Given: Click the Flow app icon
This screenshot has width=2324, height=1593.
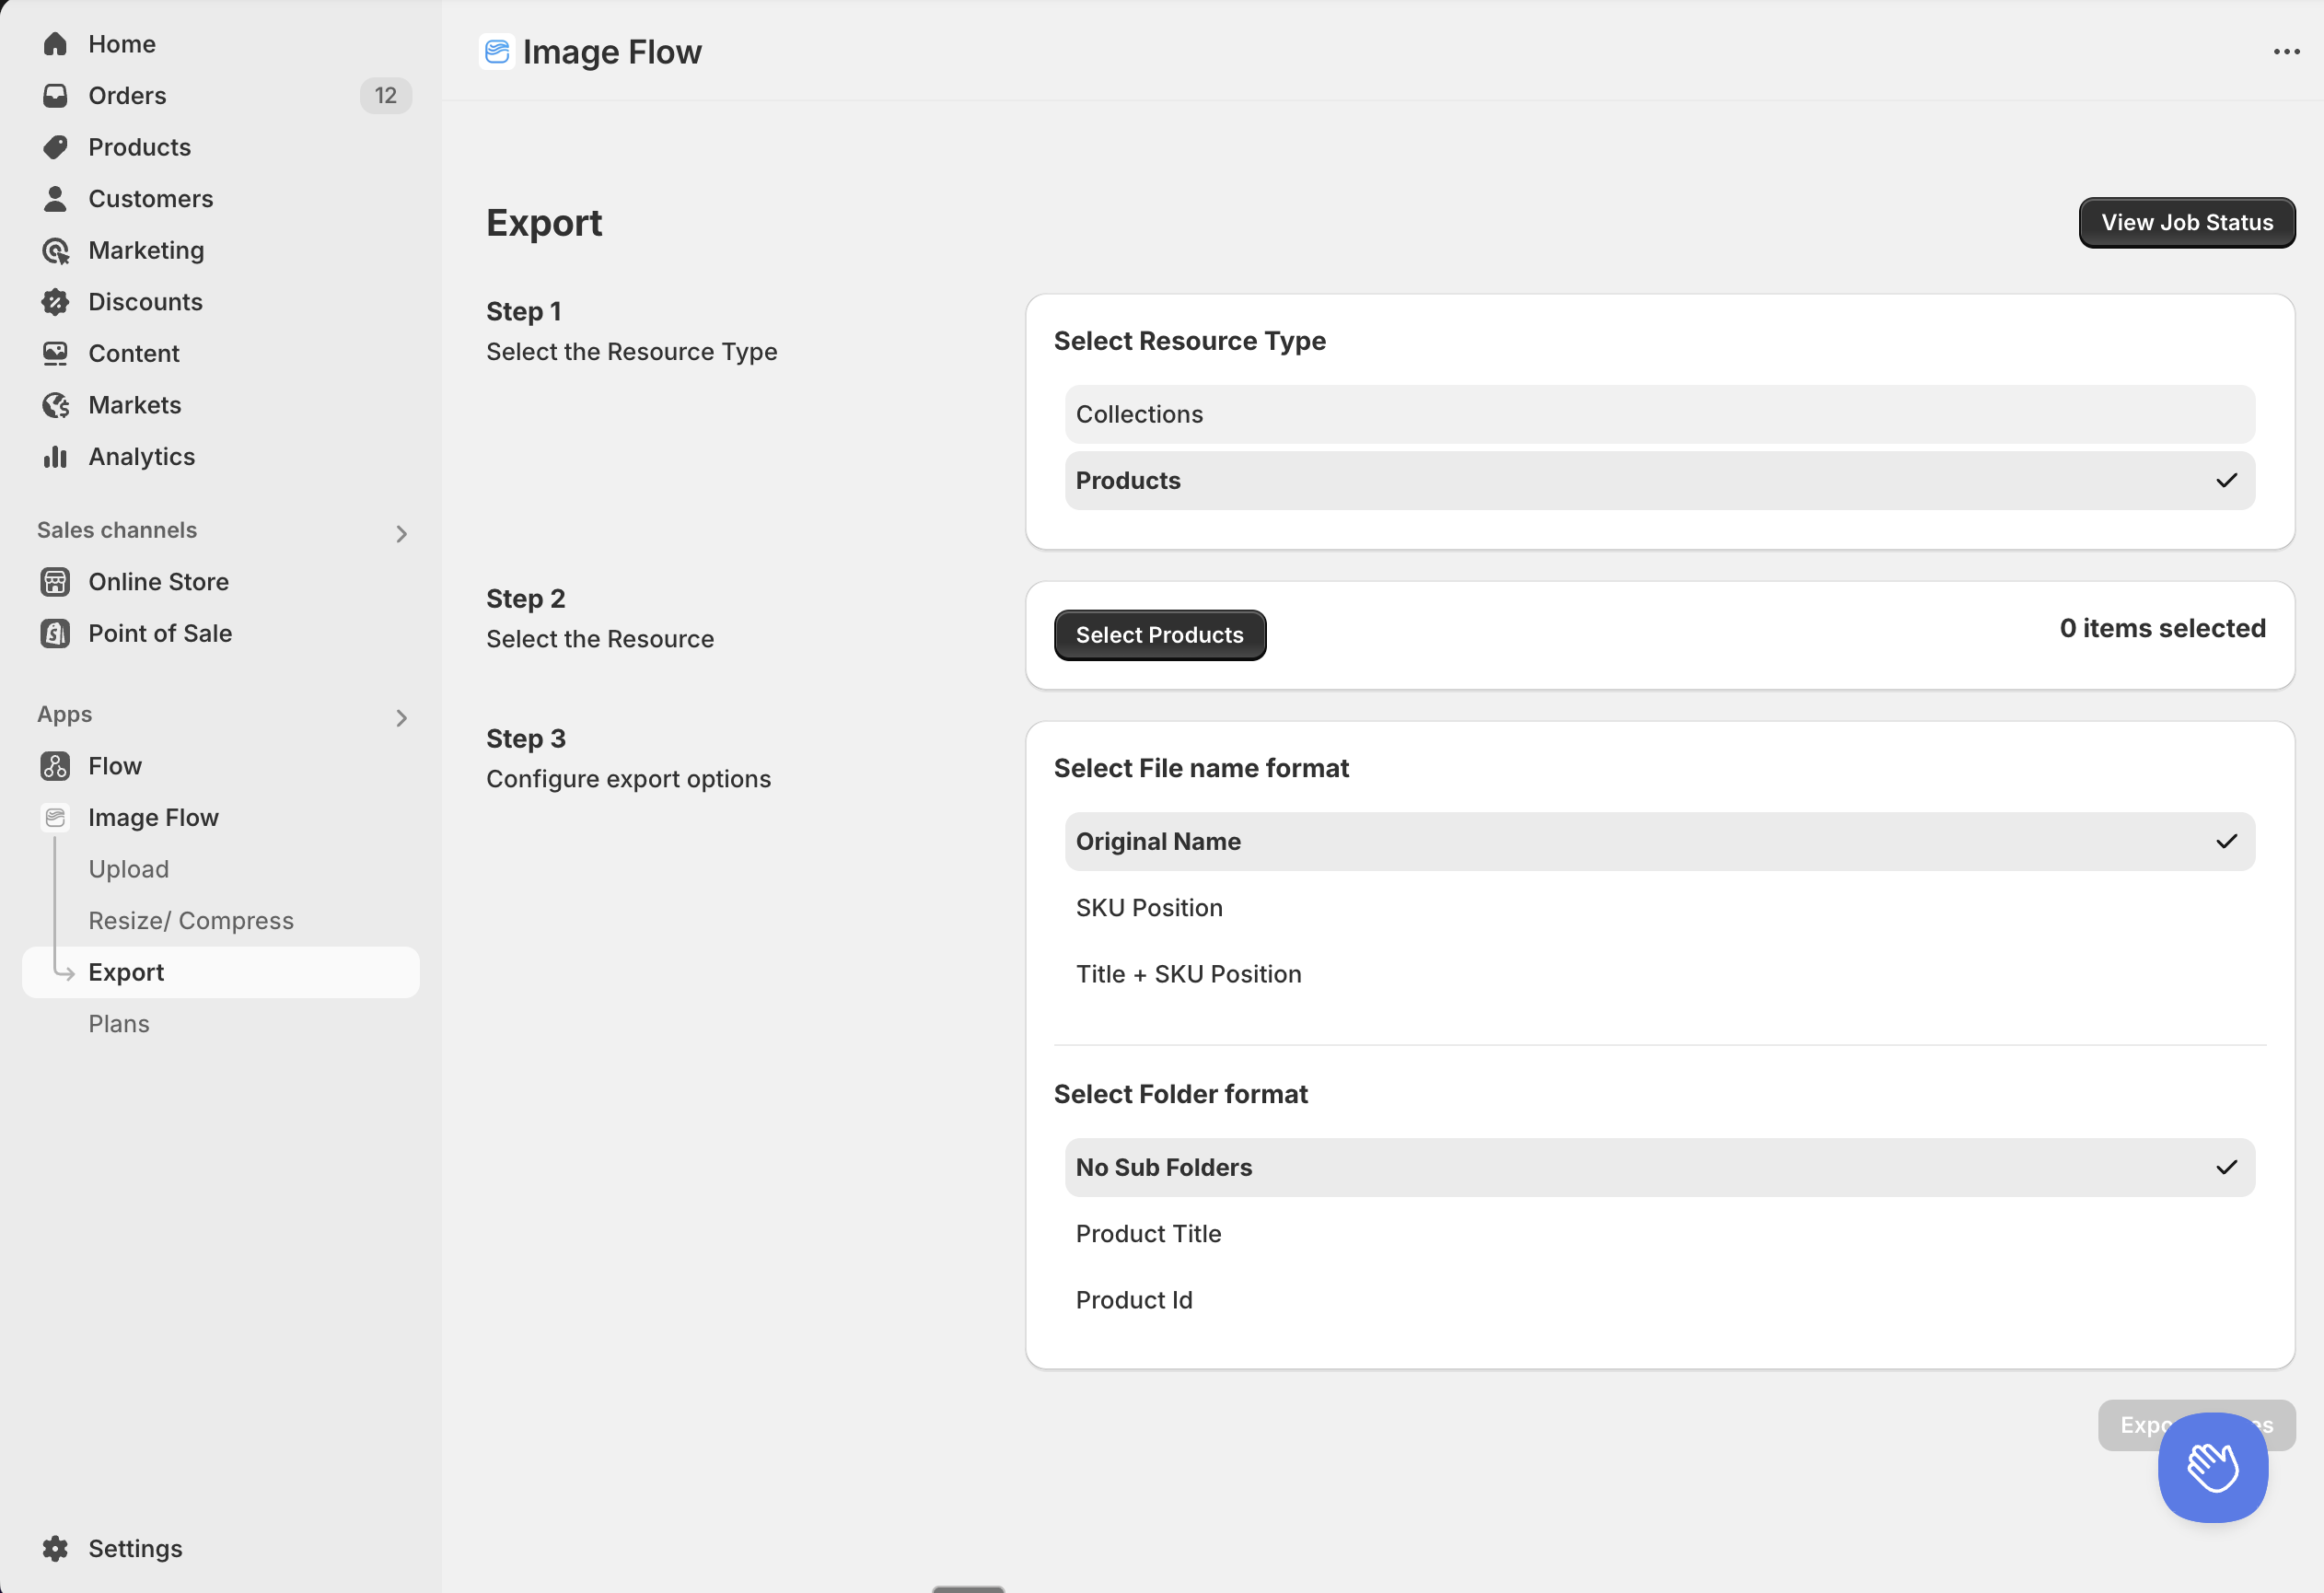Looking at the screenshot, I should (x=55, y=766).
